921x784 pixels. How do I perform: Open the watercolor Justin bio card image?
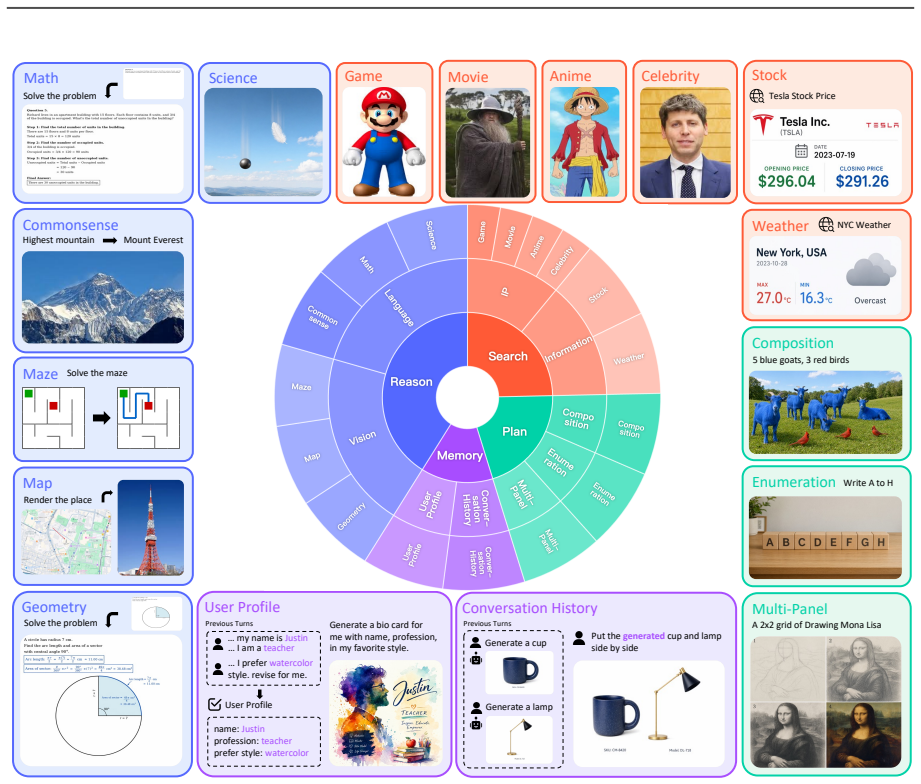(385, 713)
